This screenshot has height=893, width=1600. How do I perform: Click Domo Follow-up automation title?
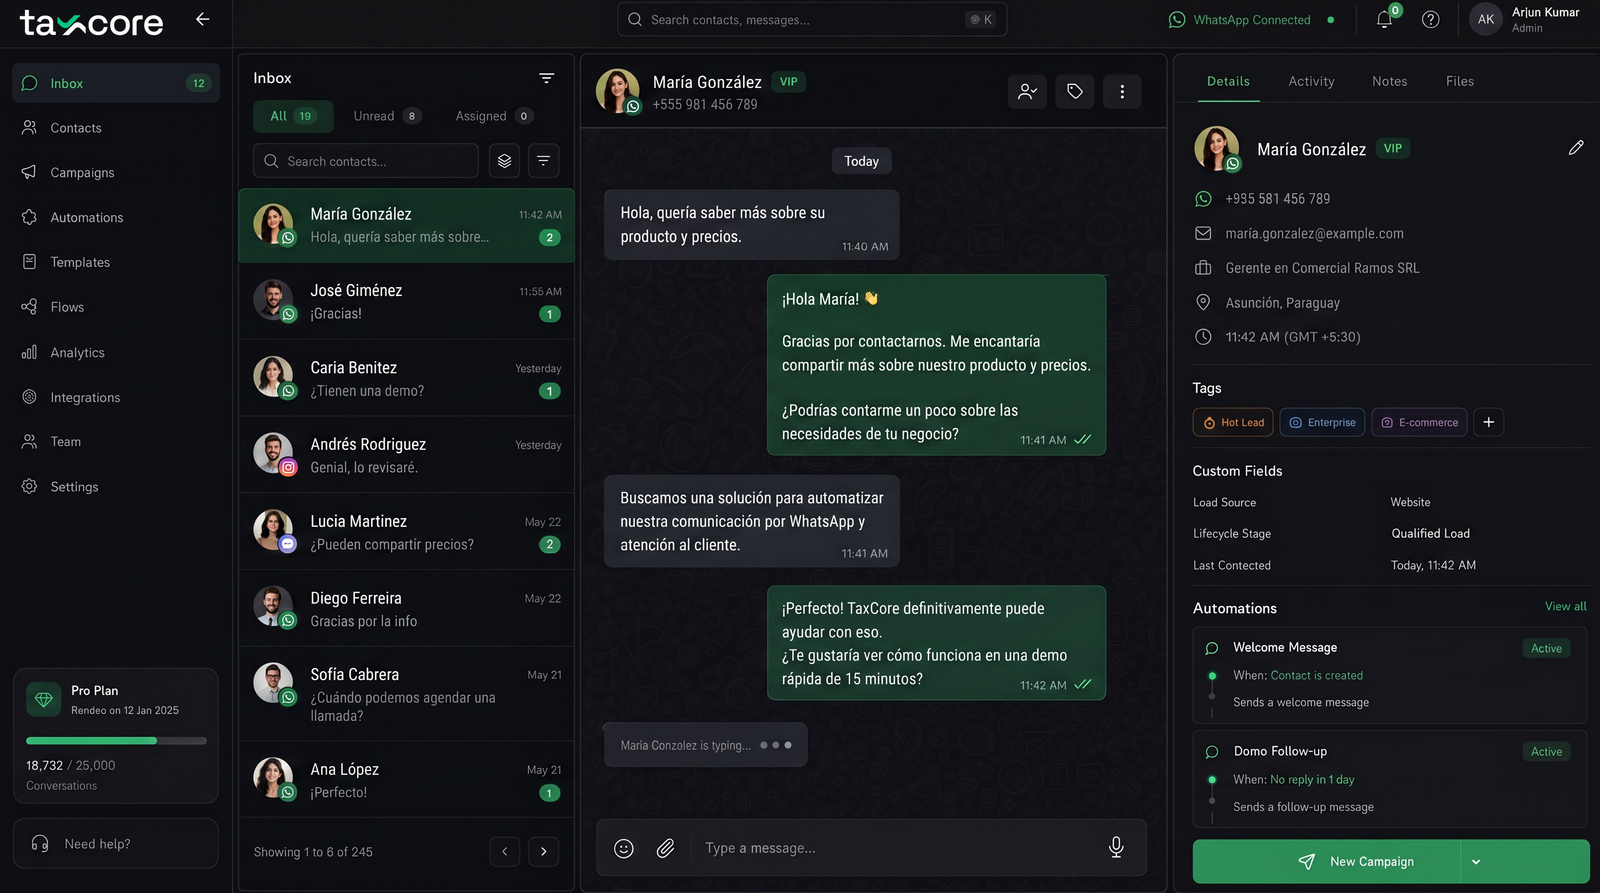point(1280,751)
